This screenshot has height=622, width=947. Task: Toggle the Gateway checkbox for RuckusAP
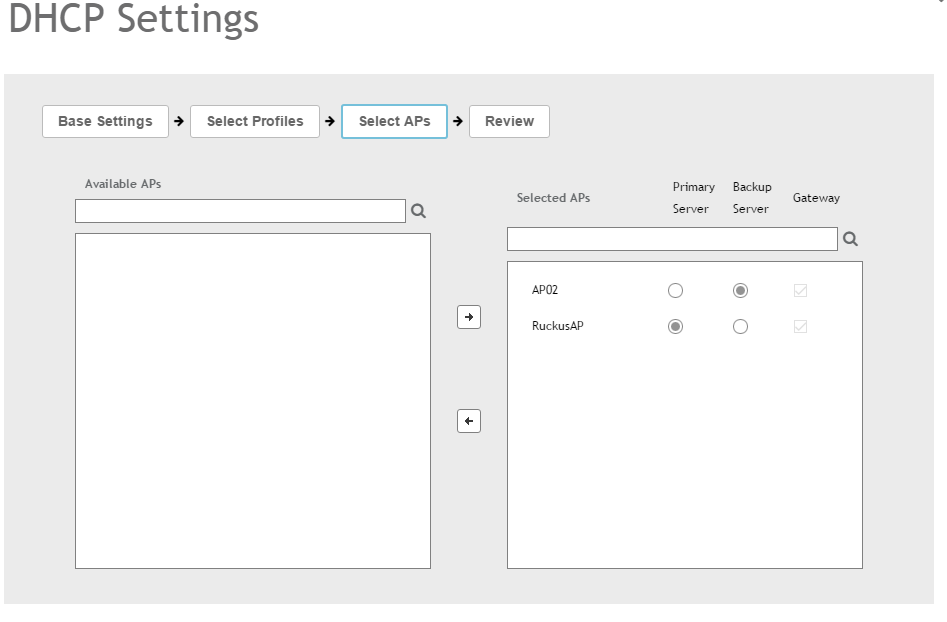click(800, 327)
